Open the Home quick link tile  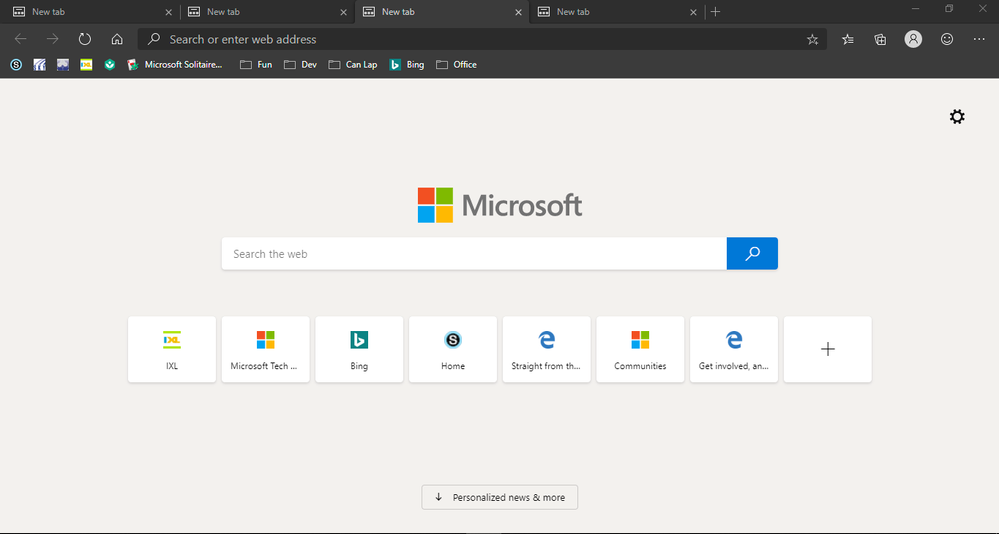click(453, 349)
